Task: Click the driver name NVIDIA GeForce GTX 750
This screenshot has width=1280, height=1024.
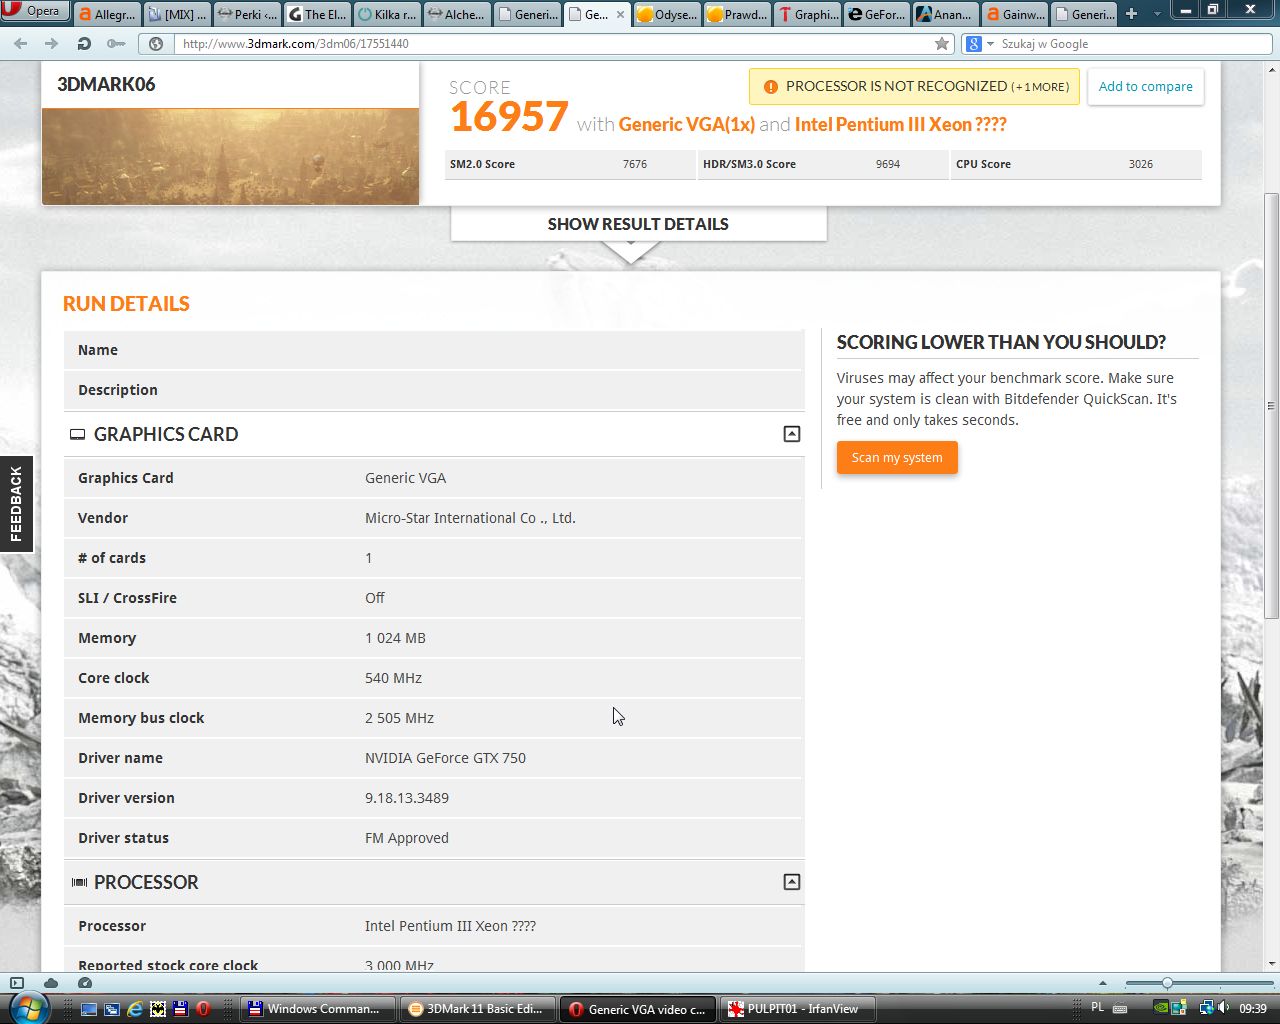Action: [445, 758]
